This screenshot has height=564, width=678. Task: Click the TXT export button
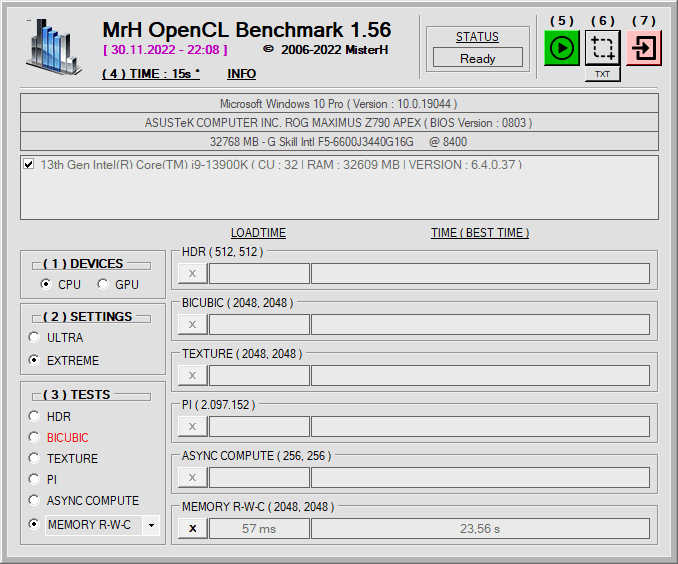pos(602,74)
